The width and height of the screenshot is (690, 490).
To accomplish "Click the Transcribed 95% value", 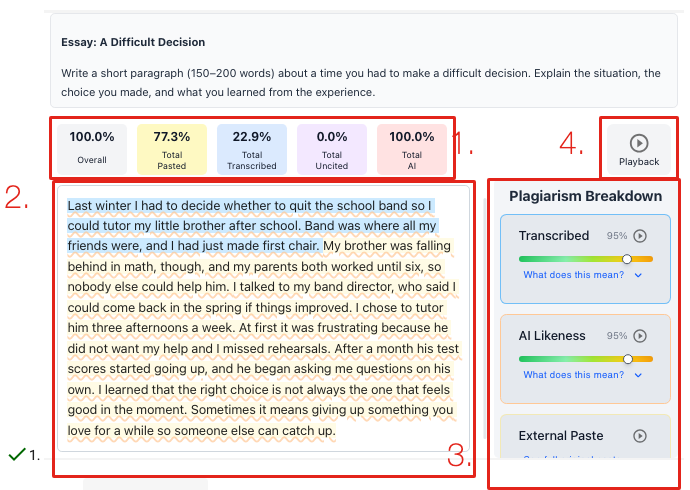I will click(x=617, y=236).
